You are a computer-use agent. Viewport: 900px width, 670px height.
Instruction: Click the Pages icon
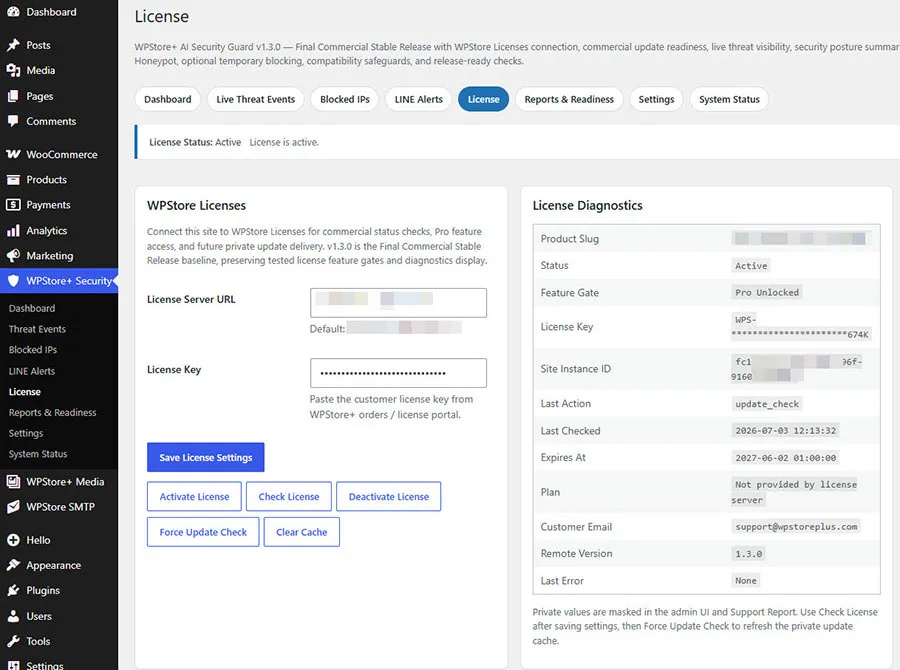point(13,96)
